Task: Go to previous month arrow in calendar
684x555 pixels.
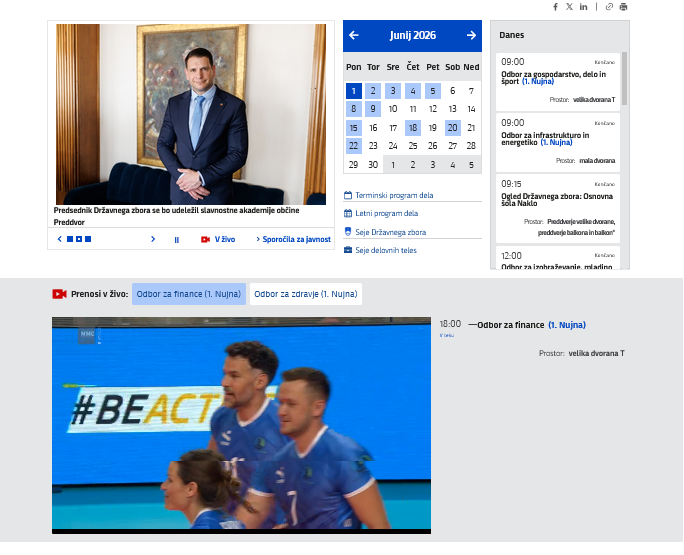Action: 354,35
